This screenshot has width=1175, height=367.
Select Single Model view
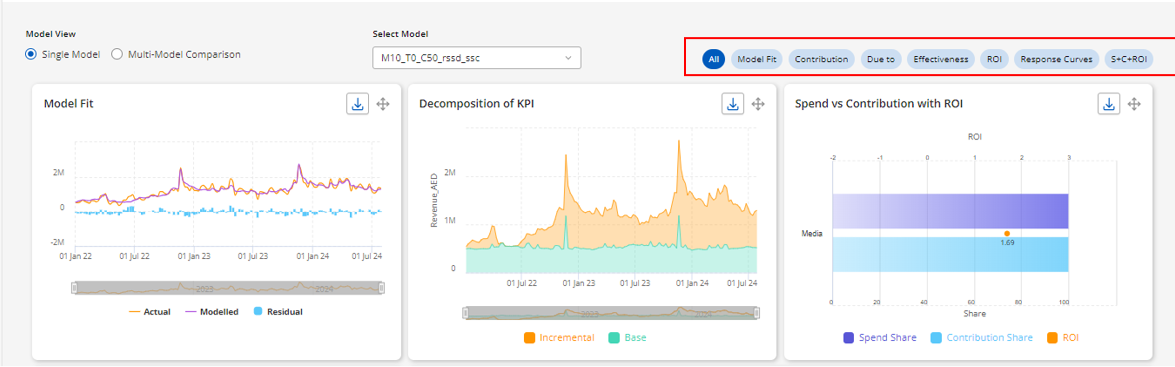point(63,54)
